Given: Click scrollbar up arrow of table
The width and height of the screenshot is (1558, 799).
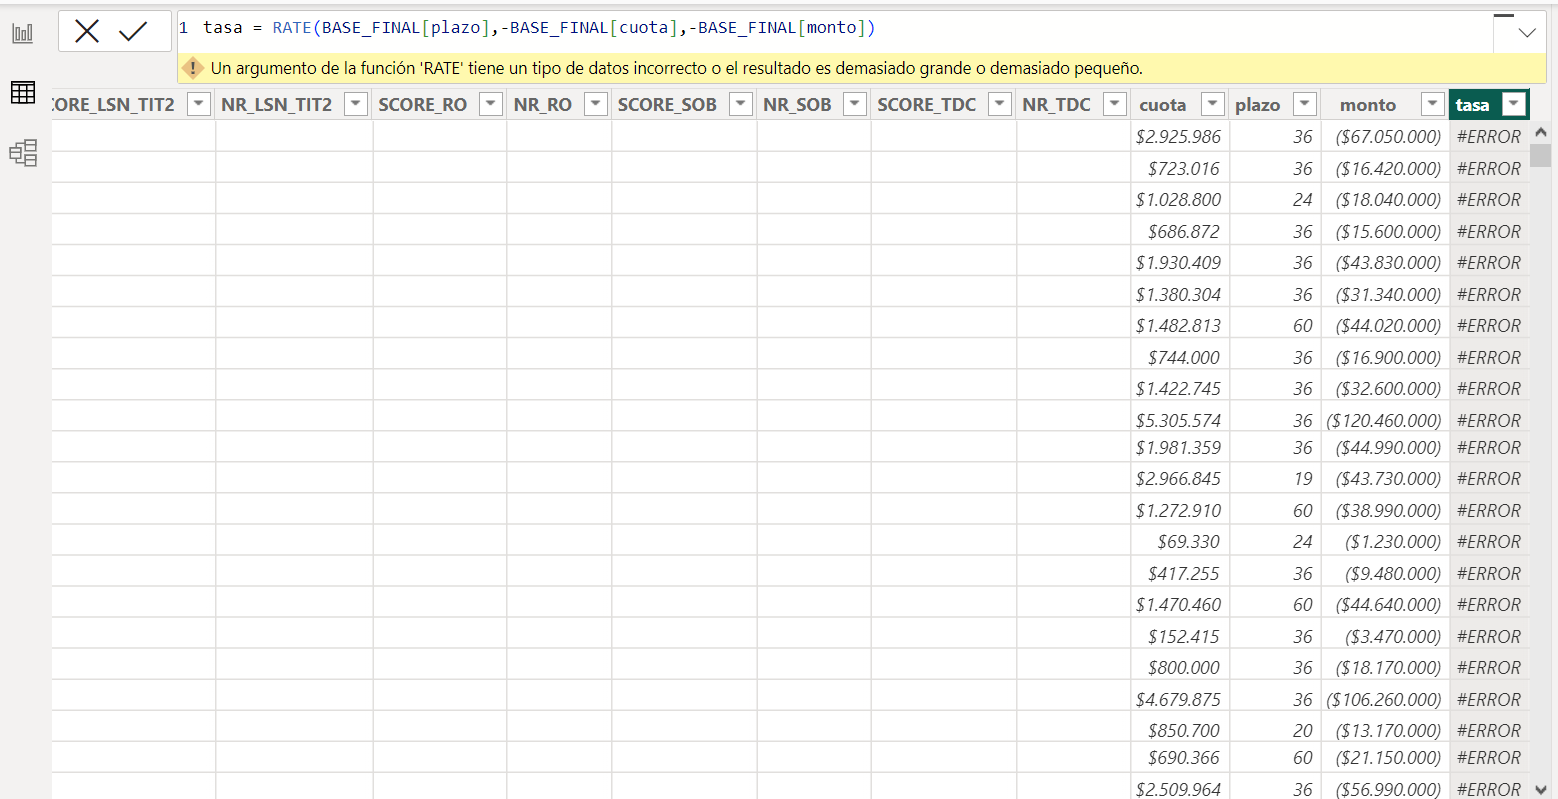Looking at the screenshot, I should tap(1540, 132).
